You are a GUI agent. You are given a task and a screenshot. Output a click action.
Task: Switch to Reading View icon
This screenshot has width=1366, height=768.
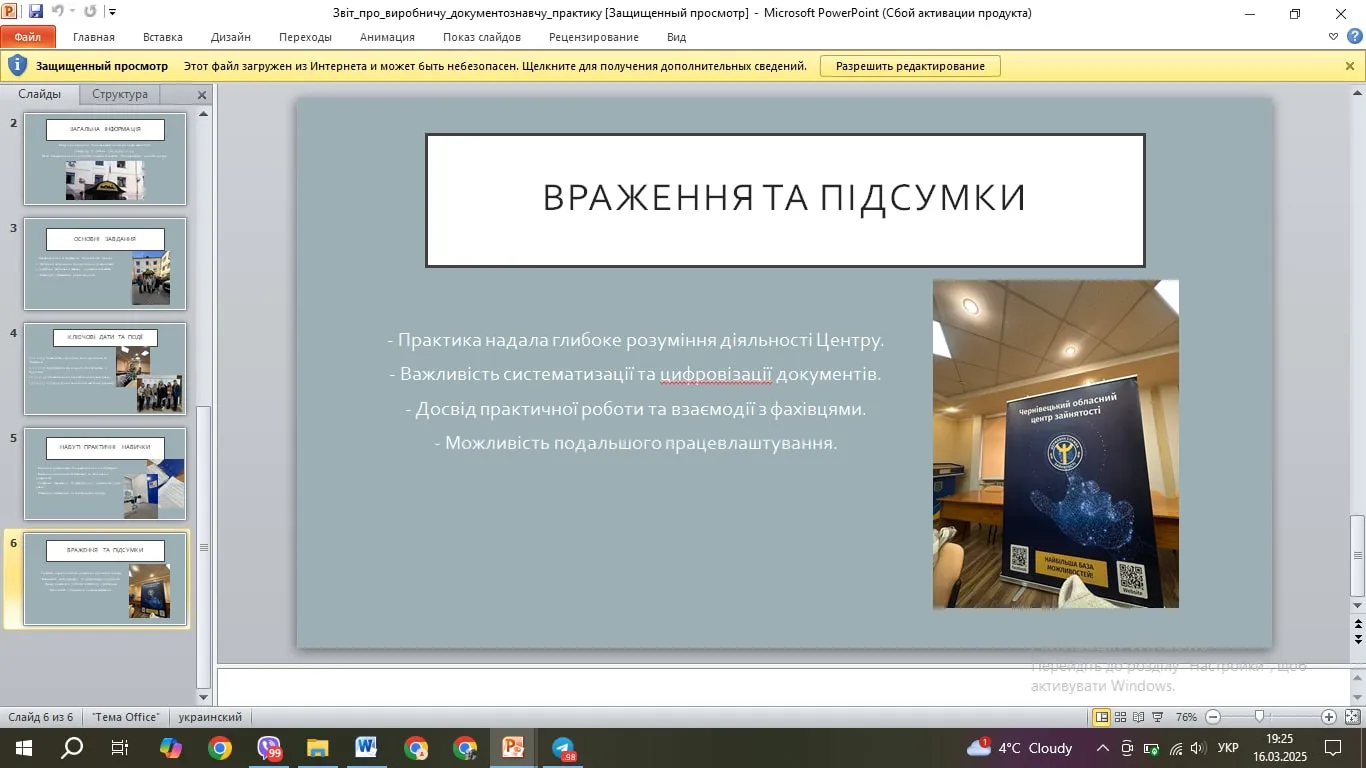pyautogui.click(x=1139, y=717)
